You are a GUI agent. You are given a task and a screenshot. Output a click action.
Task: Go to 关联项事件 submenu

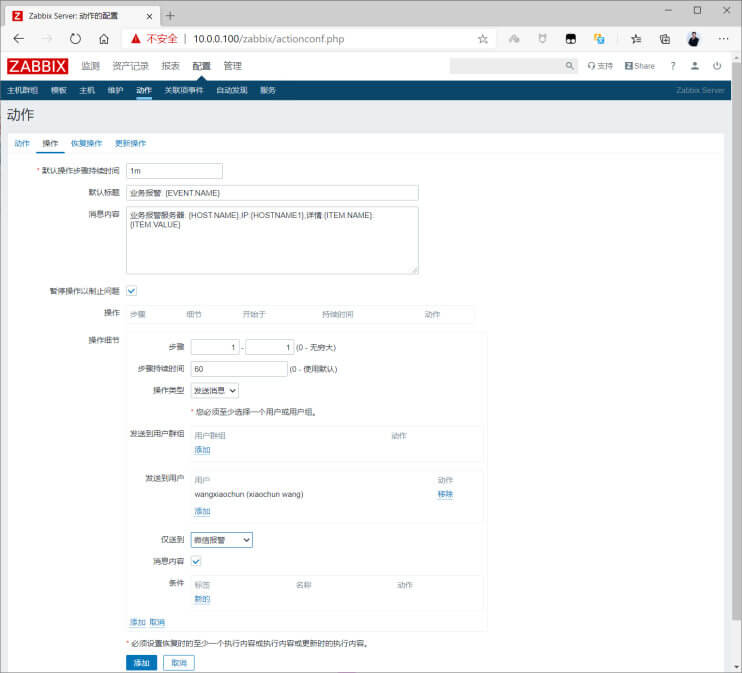point(184,90)
